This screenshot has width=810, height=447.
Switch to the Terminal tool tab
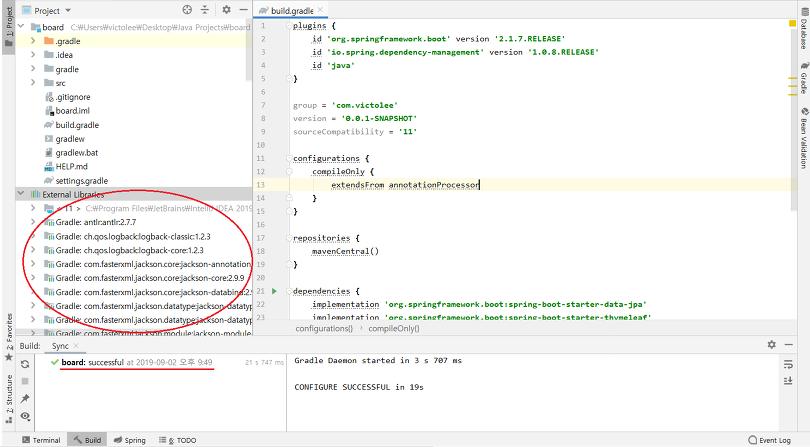tap(41, 440)
